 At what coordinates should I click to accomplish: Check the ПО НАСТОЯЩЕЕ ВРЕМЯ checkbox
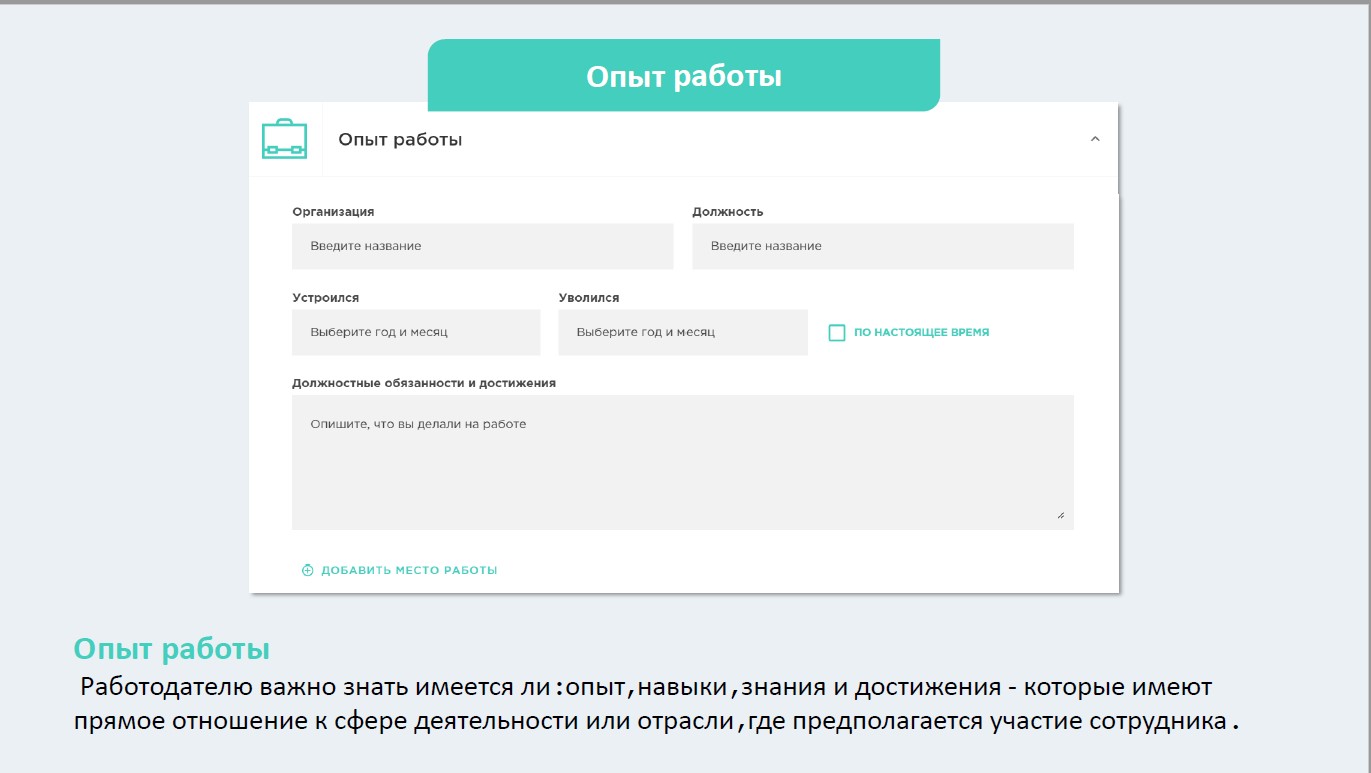pos(837,333)
